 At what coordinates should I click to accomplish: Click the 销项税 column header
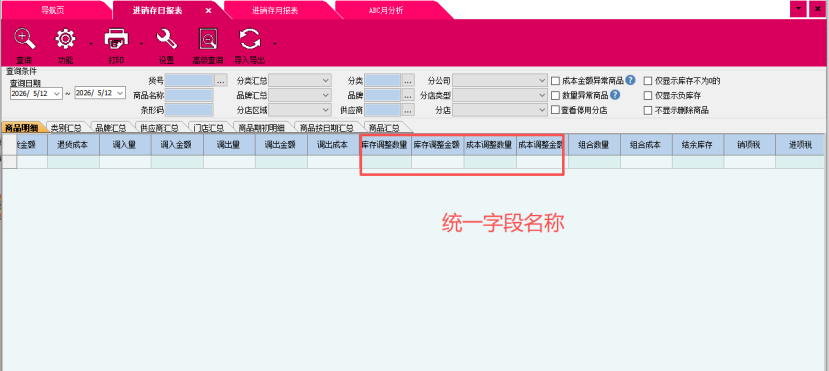pyautogui.click(x=750, y=145)
